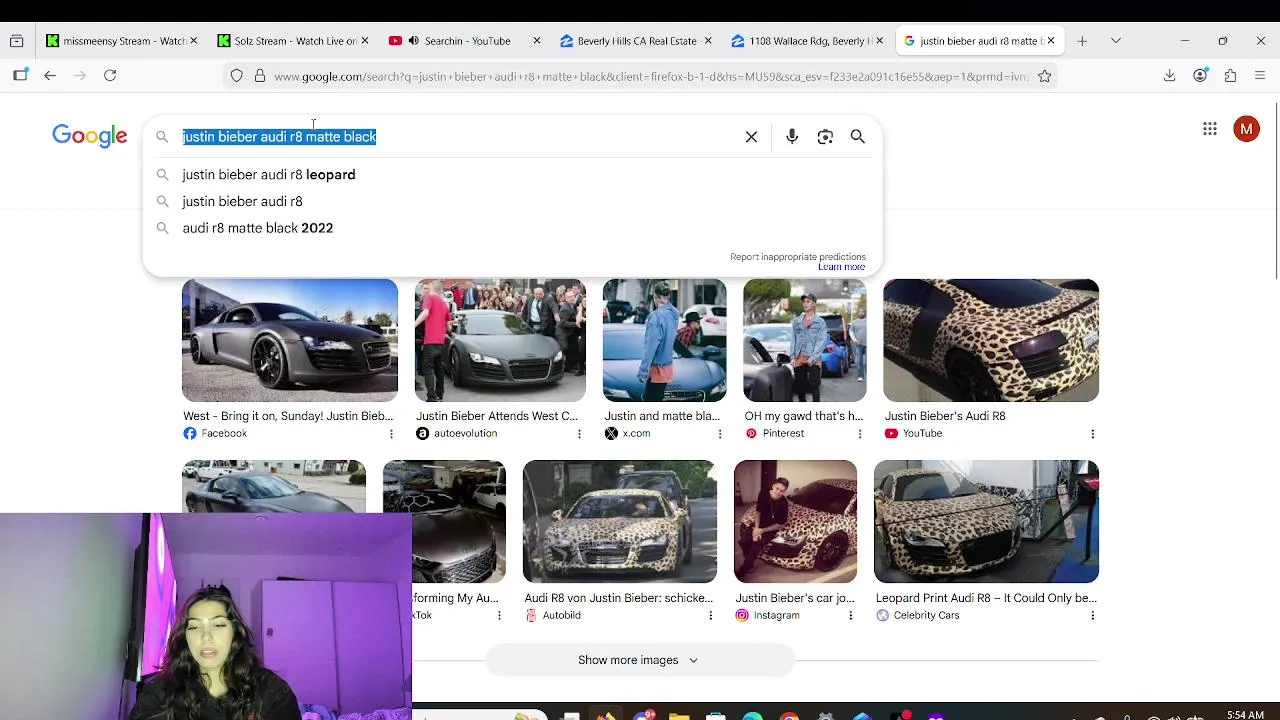Switch to the 1108 Wallace Rdg tab
This screenshot has width=1280, height=720.
click(807, 41)
